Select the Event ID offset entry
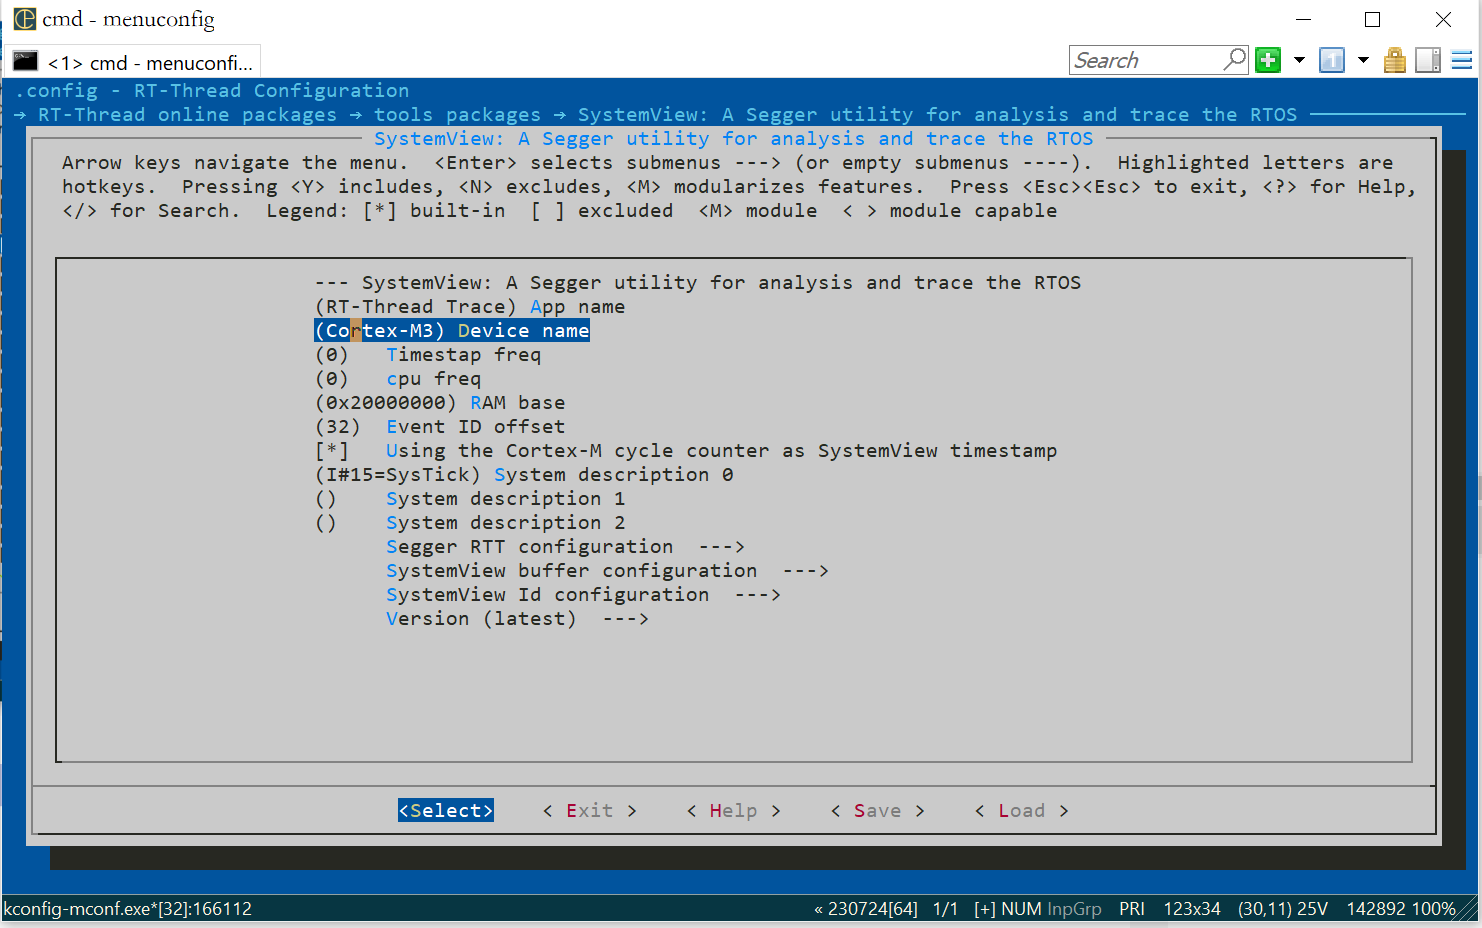The image size is (1482, 928). (x=440, y=427)
